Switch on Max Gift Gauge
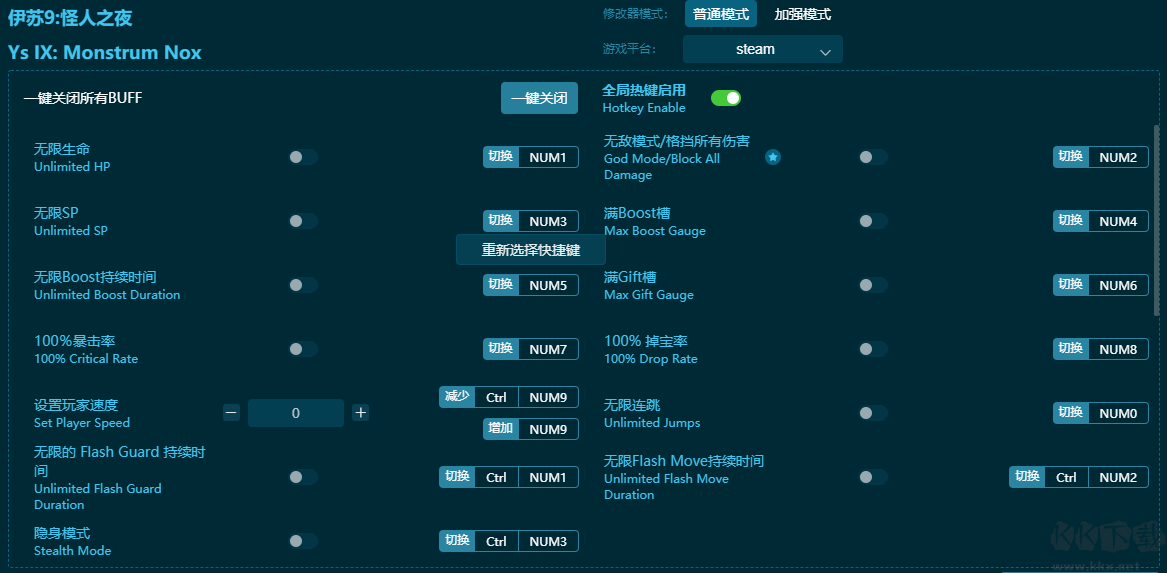1167x573 pixels. click(873, 285)
